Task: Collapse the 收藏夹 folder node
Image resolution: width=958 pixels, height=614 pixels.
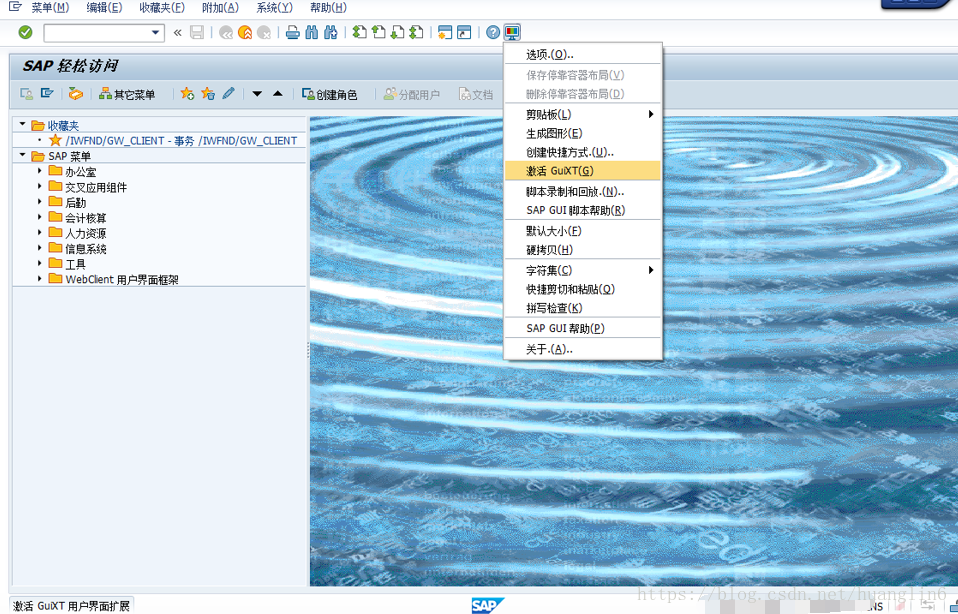Action: (x=23, y=125)
